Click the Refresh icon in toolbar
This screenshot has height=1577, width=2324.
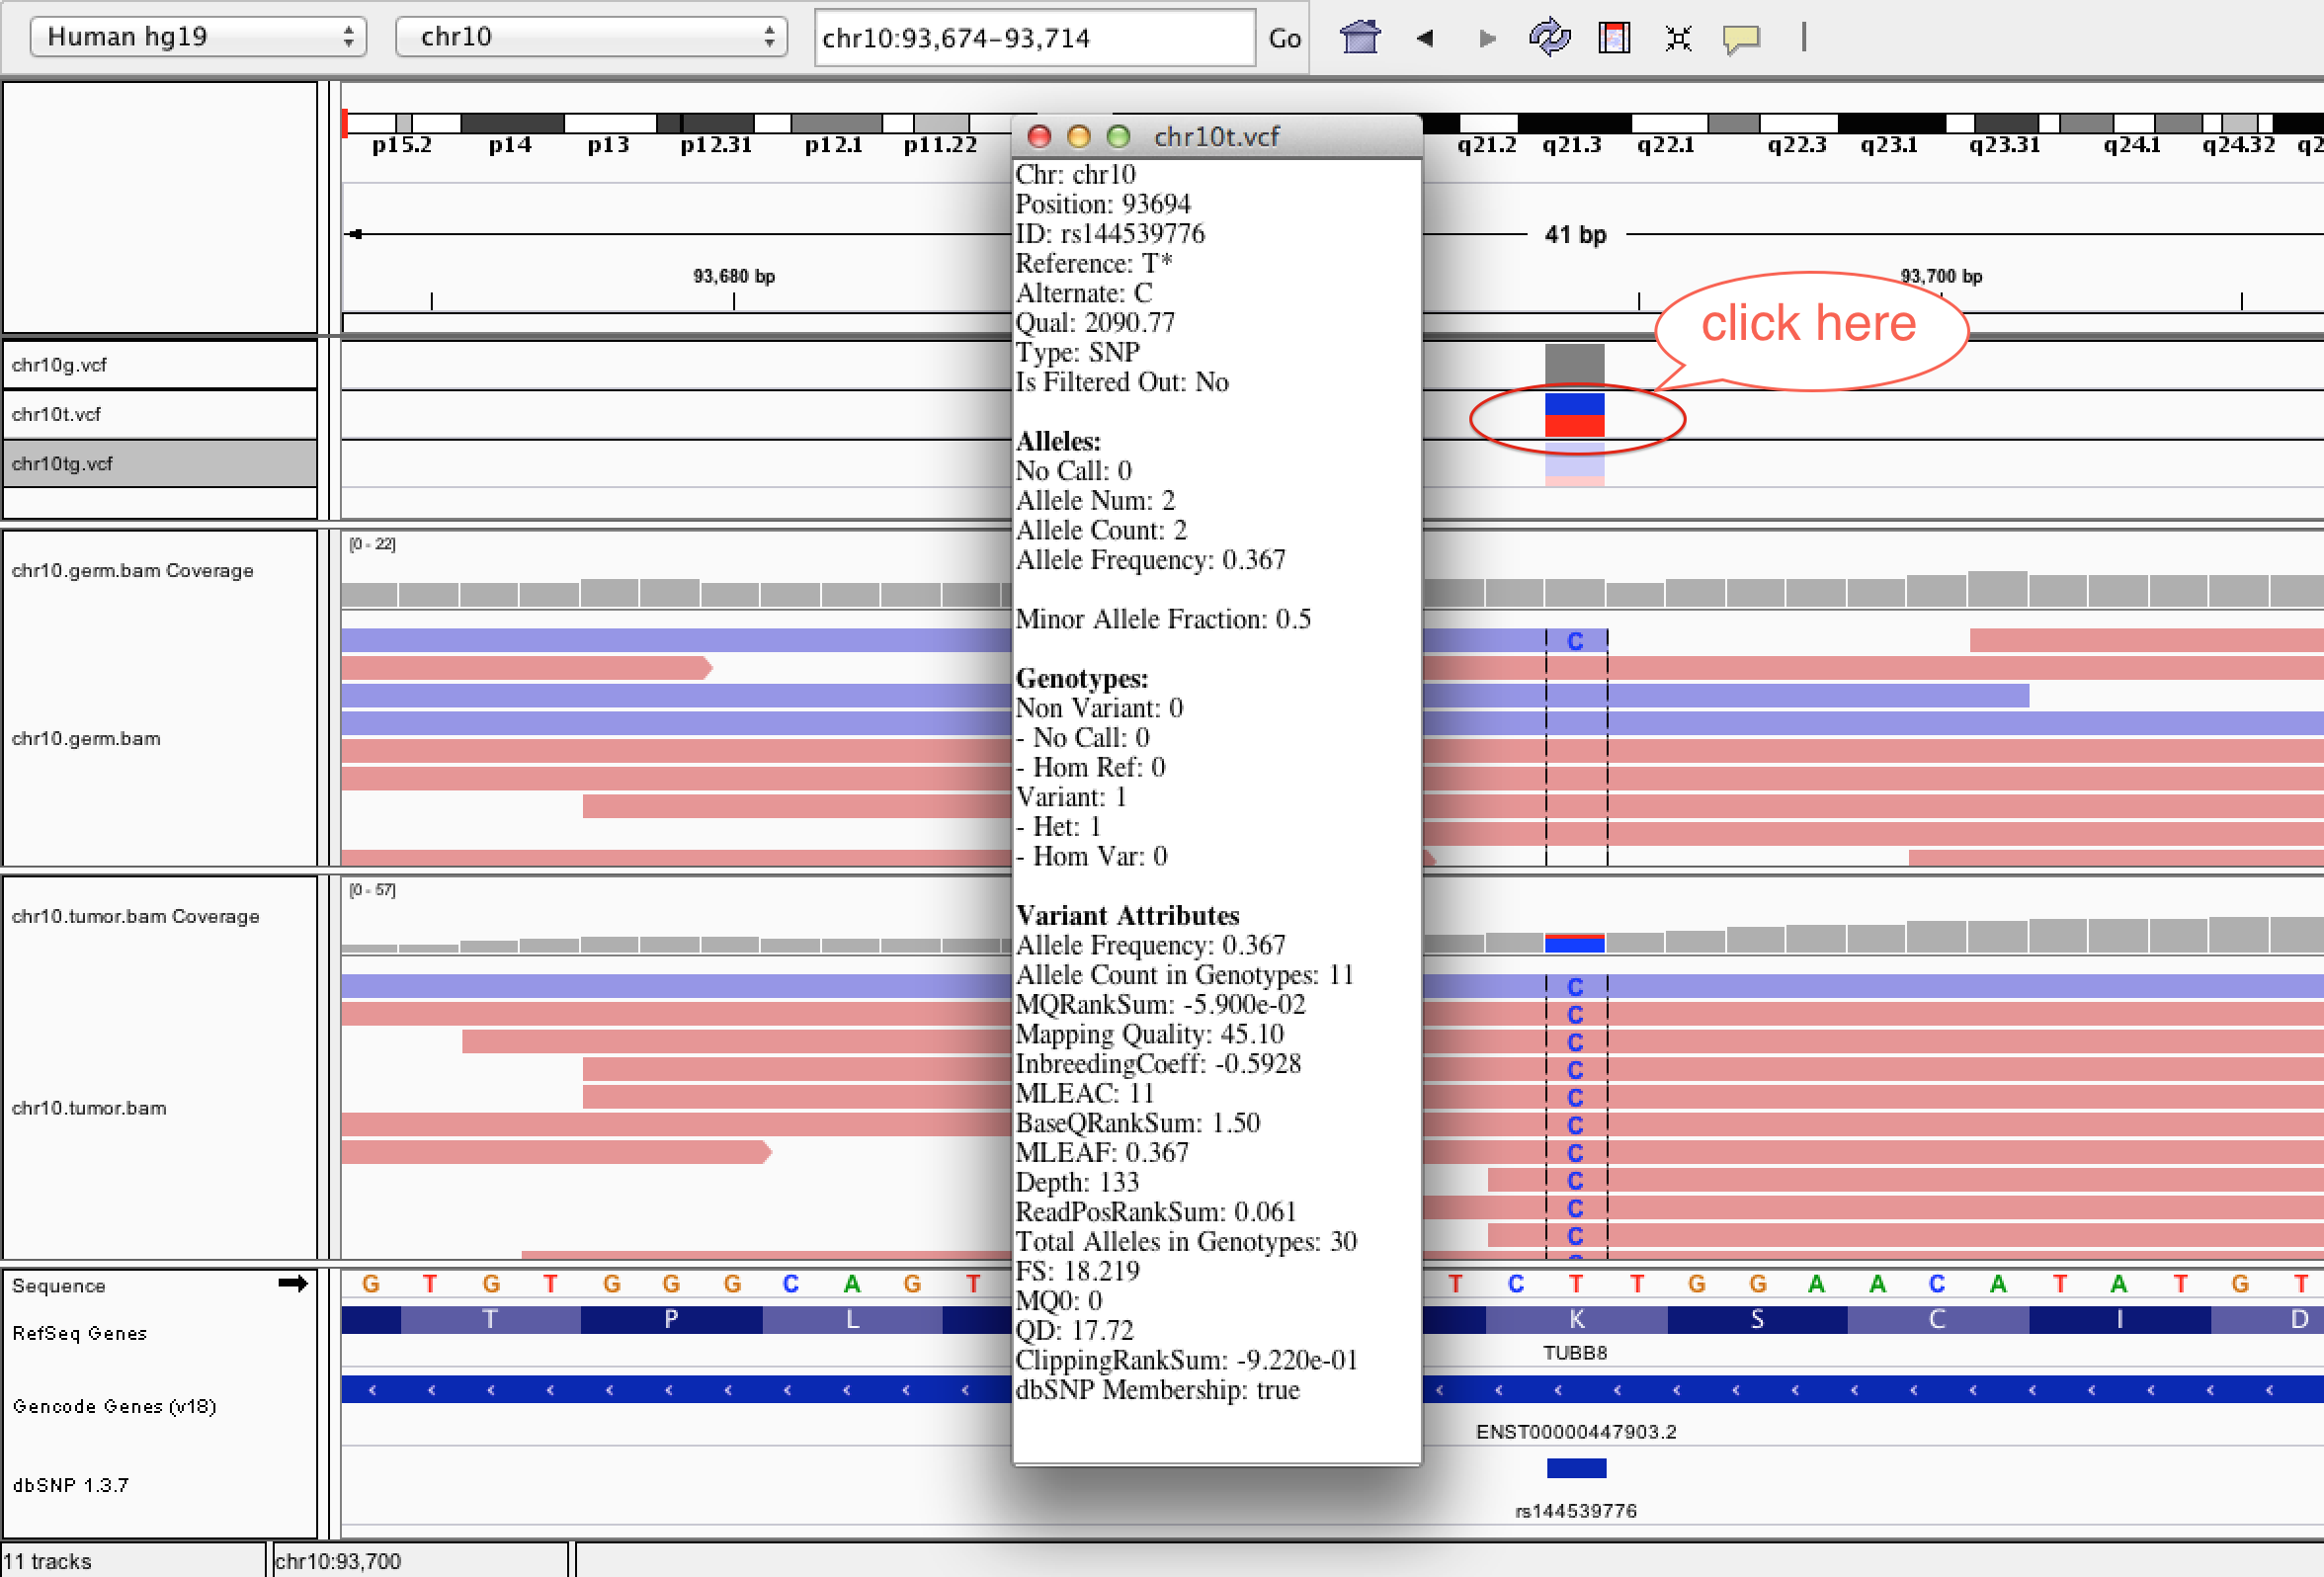click(x=1549, y=38)
